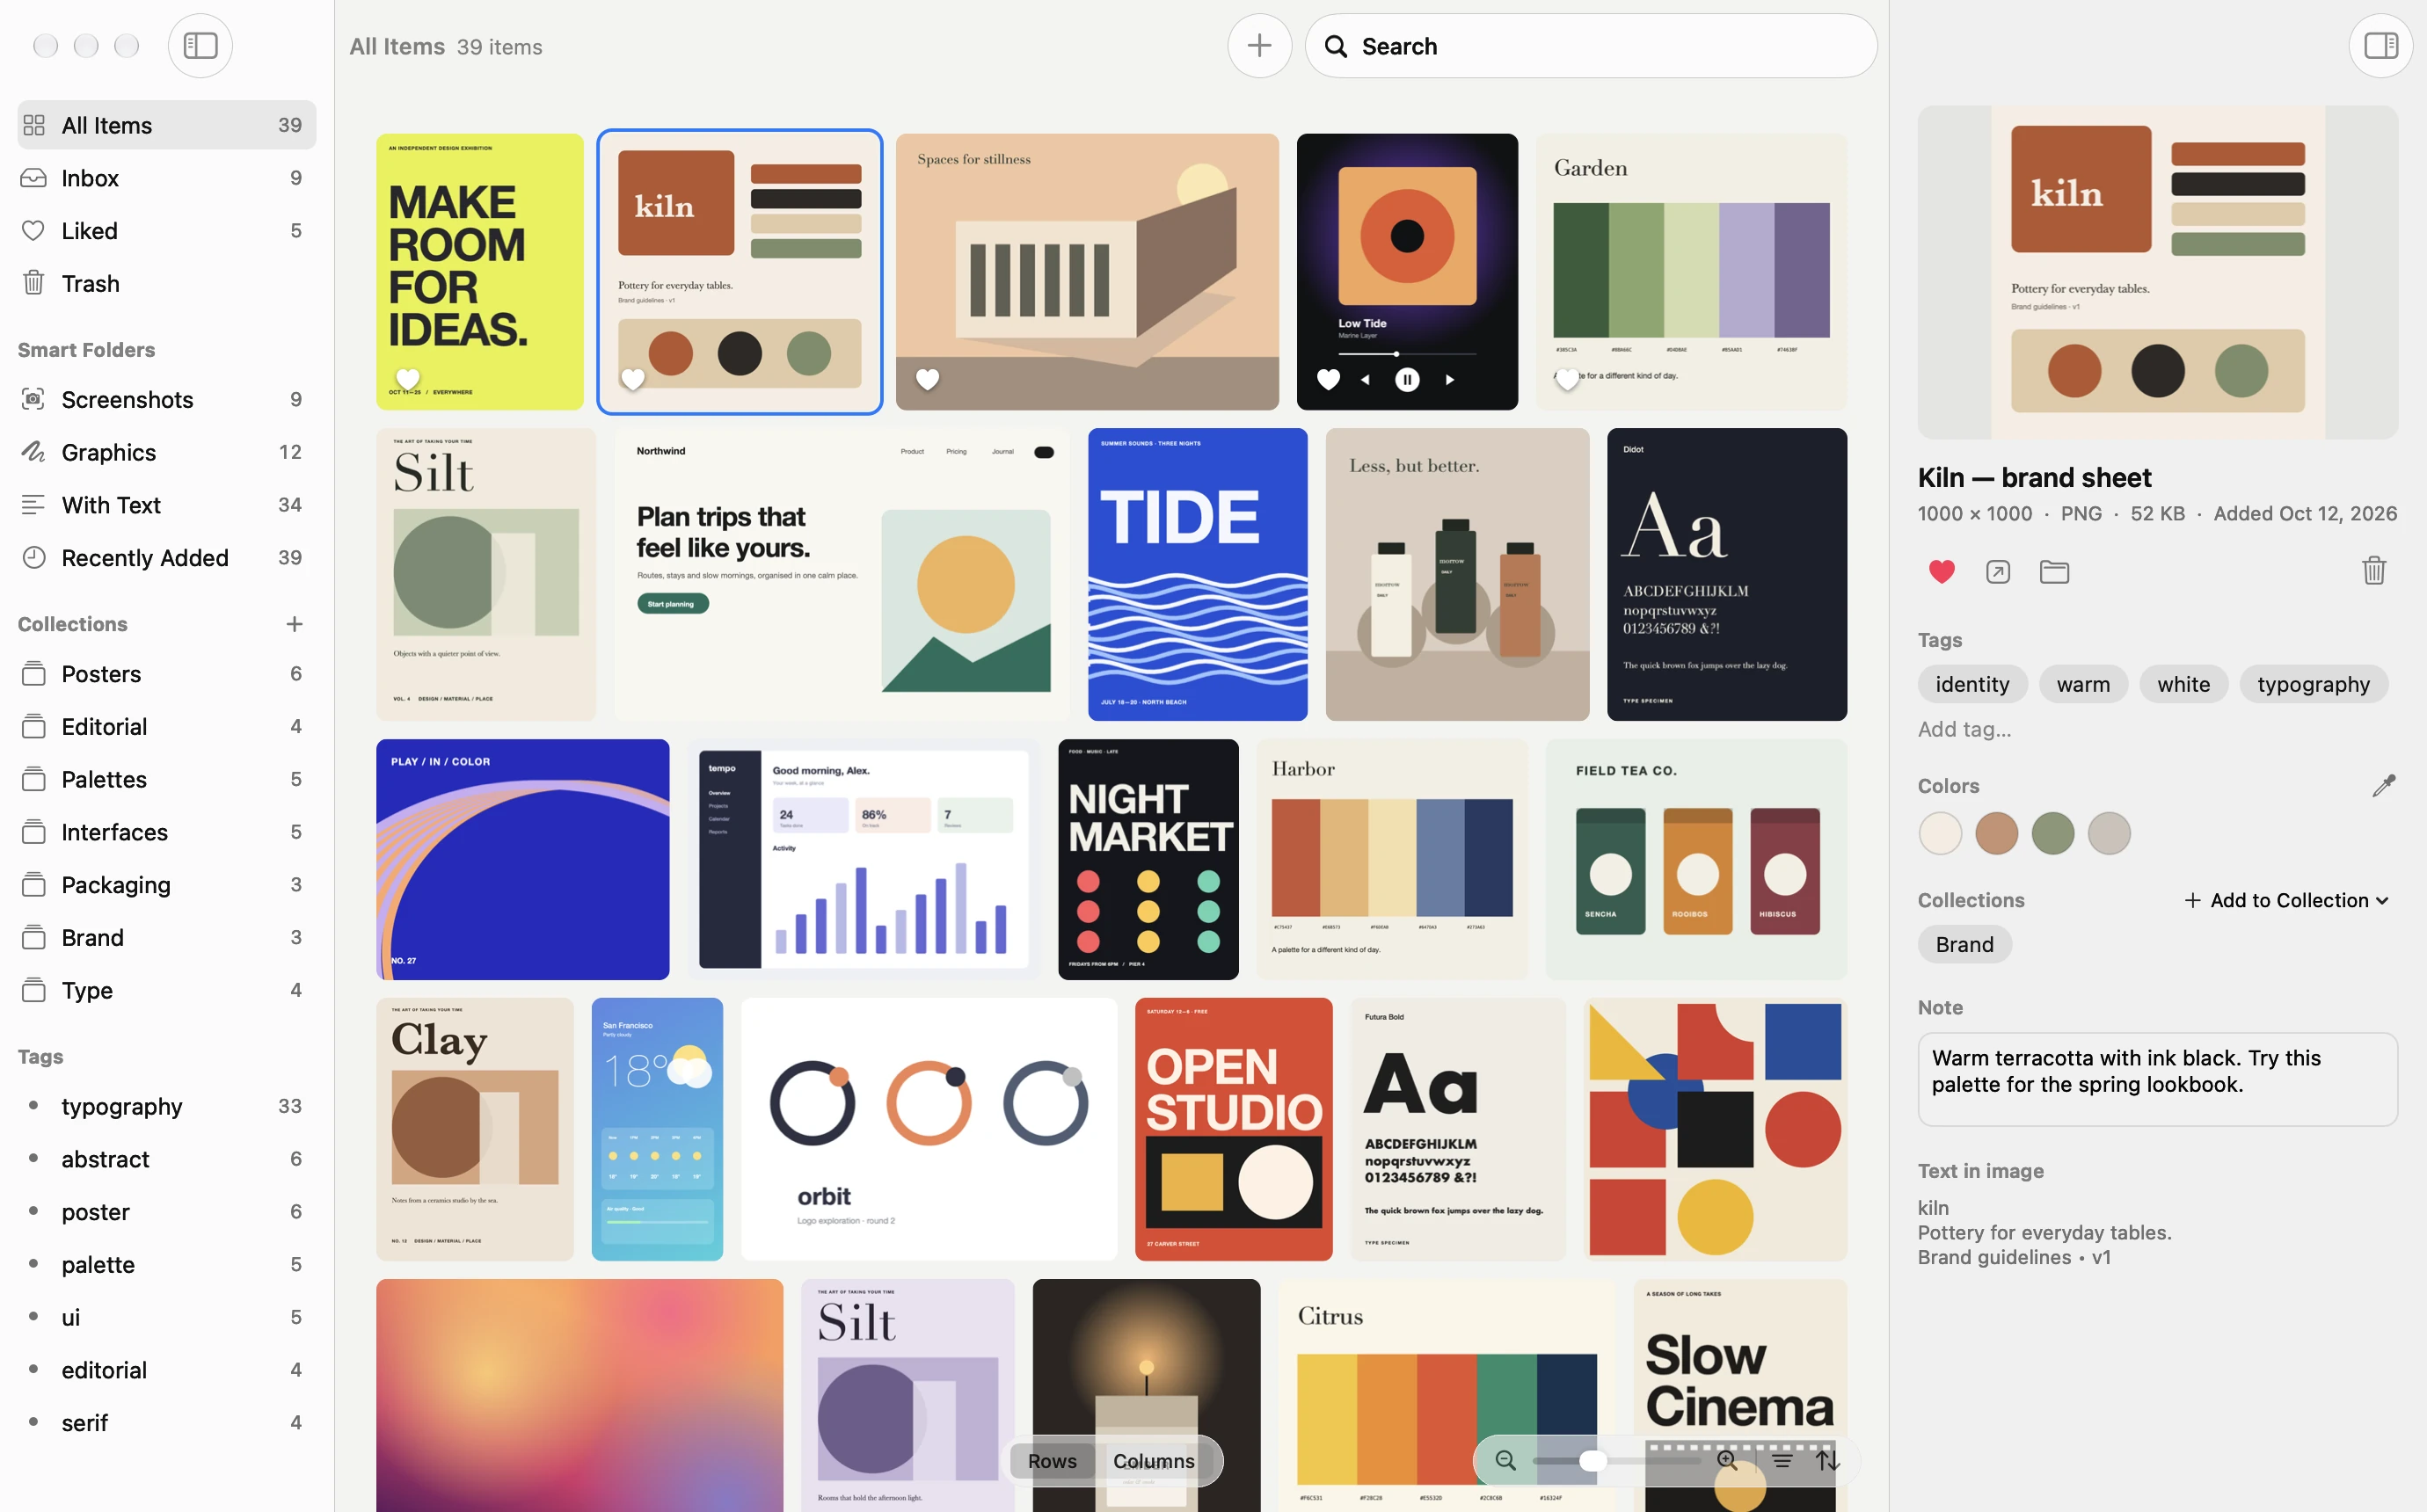Image resolution: width=2427 pixels, height=1512 pixels.
Task: Filter by the abstract tag
Action: tap(167, 1159)
